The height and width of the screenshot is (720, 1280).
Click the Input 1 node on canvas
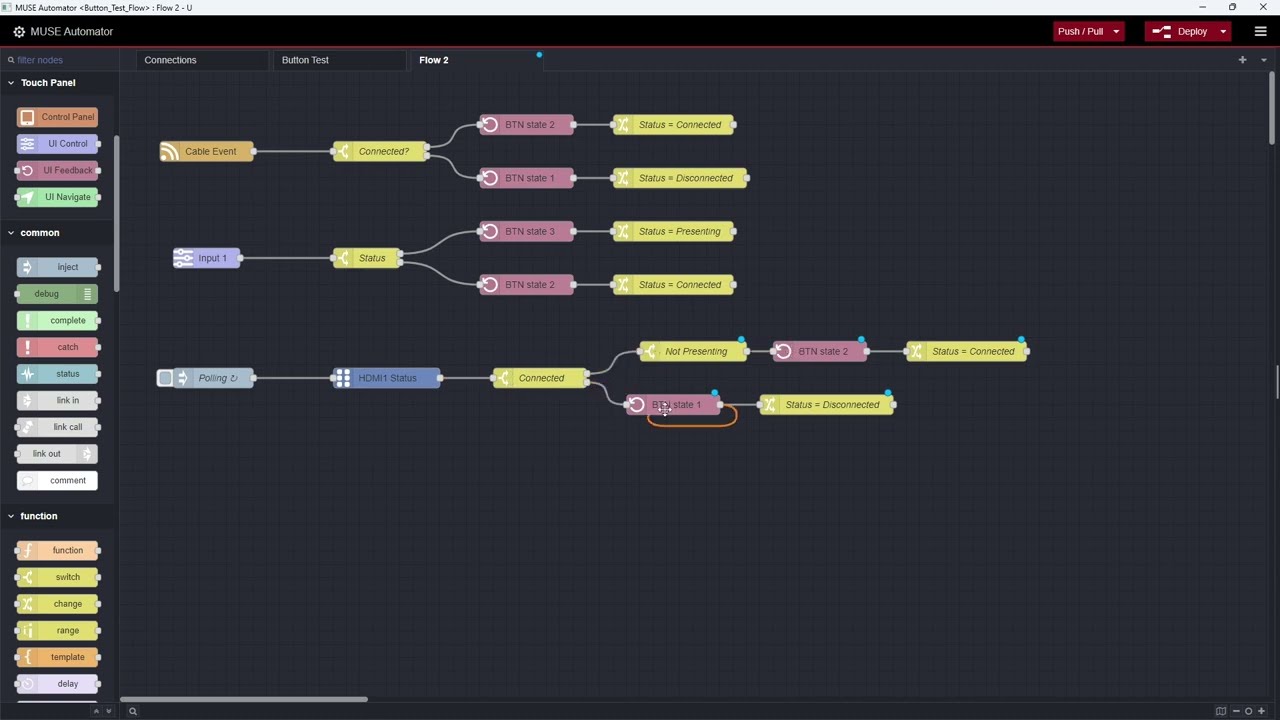207,258
